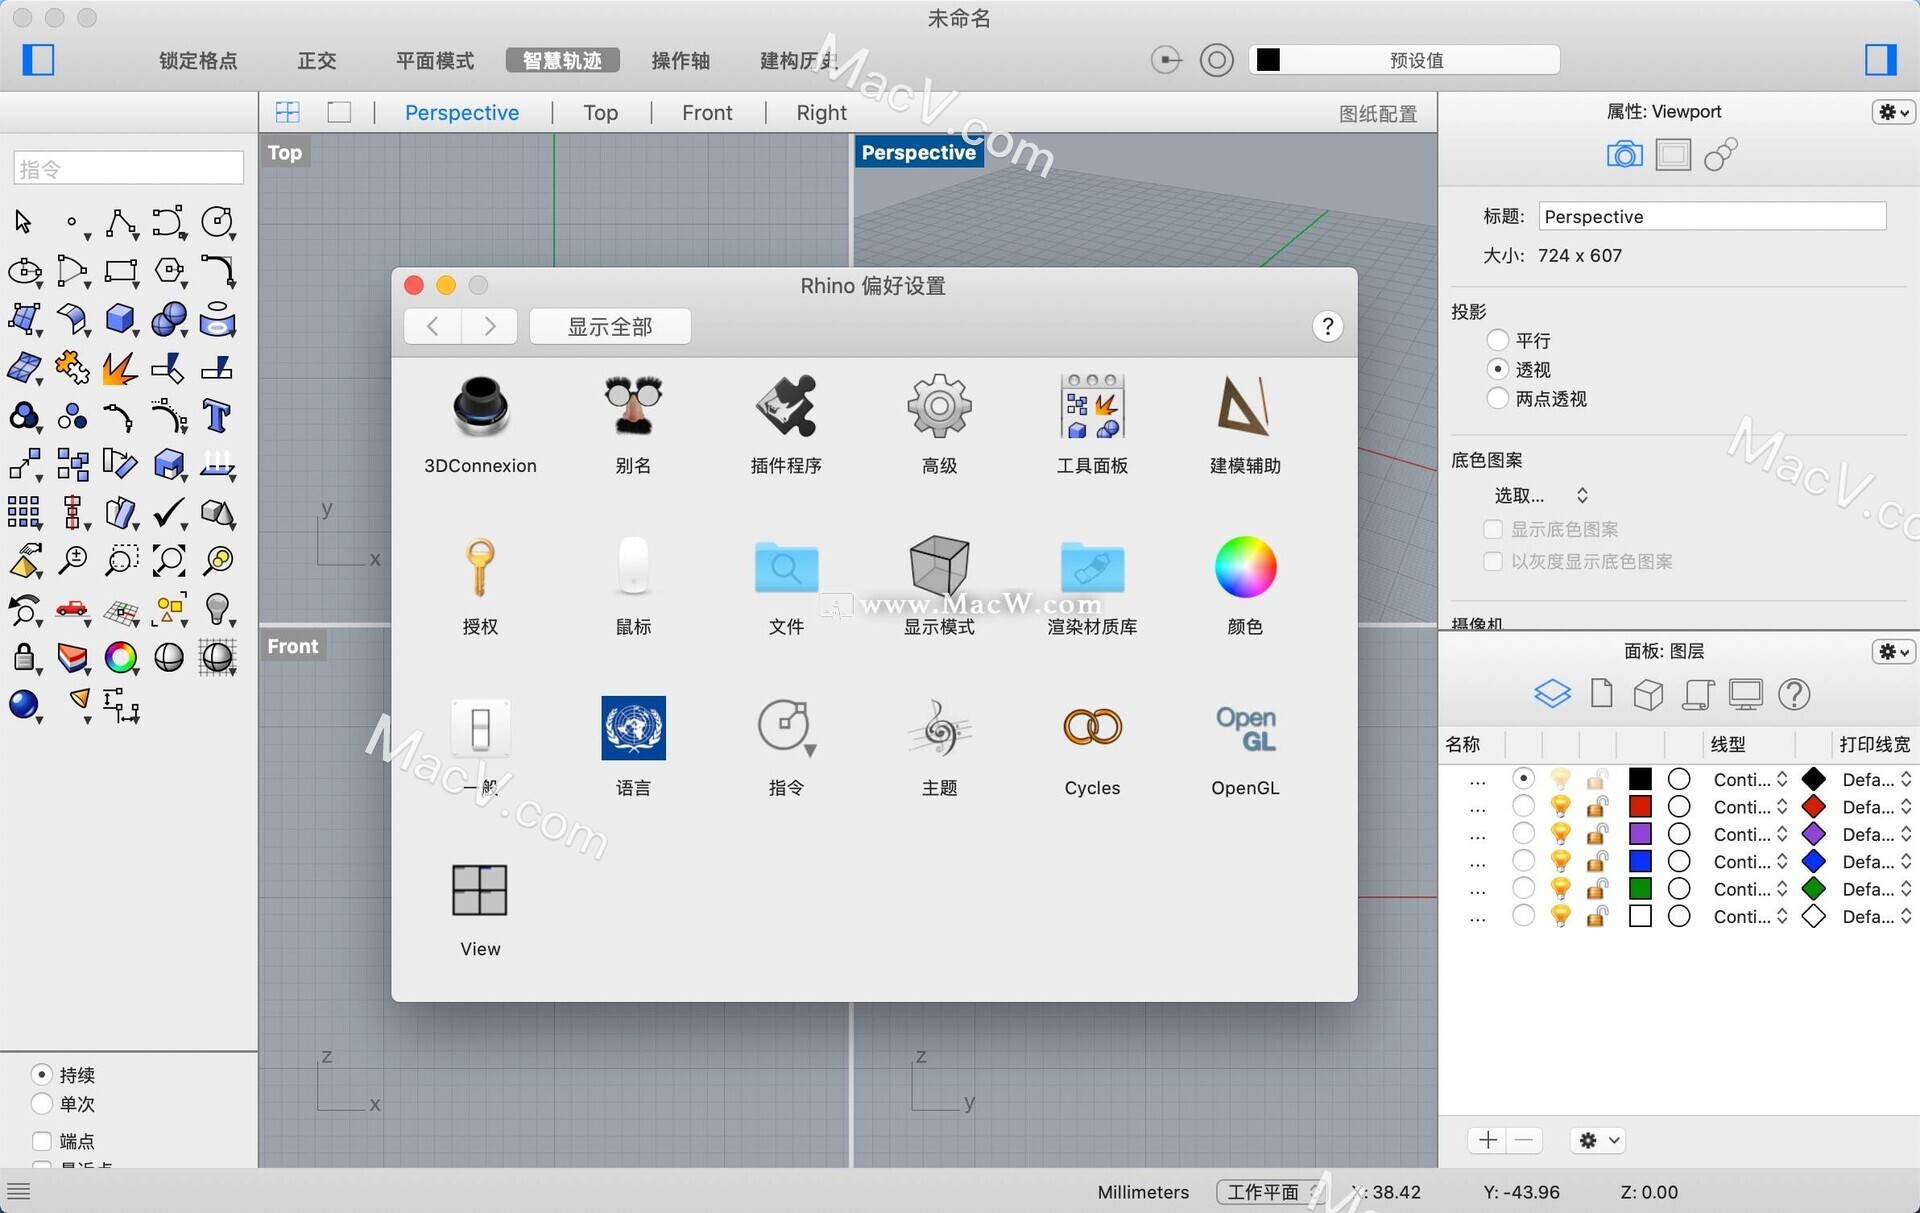Select the arrow selection tool in the sidebar
This screenshot has height=1213, width=1920.
24,222
